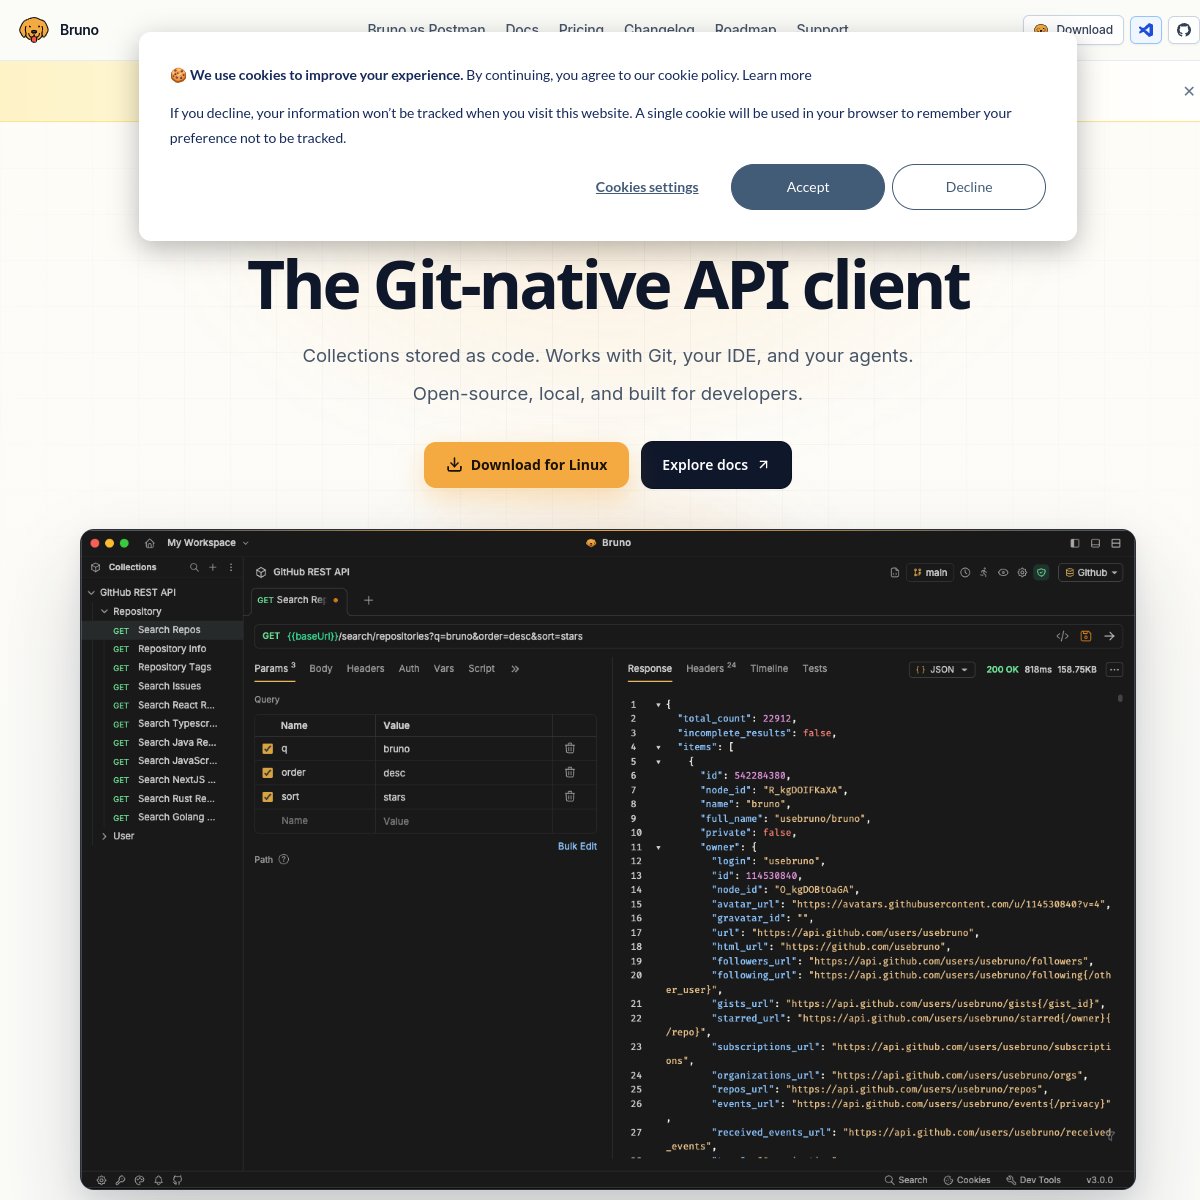The image size is (1200, 1200).
Task: Click the main git branch button
Action: tap(930, 573)
